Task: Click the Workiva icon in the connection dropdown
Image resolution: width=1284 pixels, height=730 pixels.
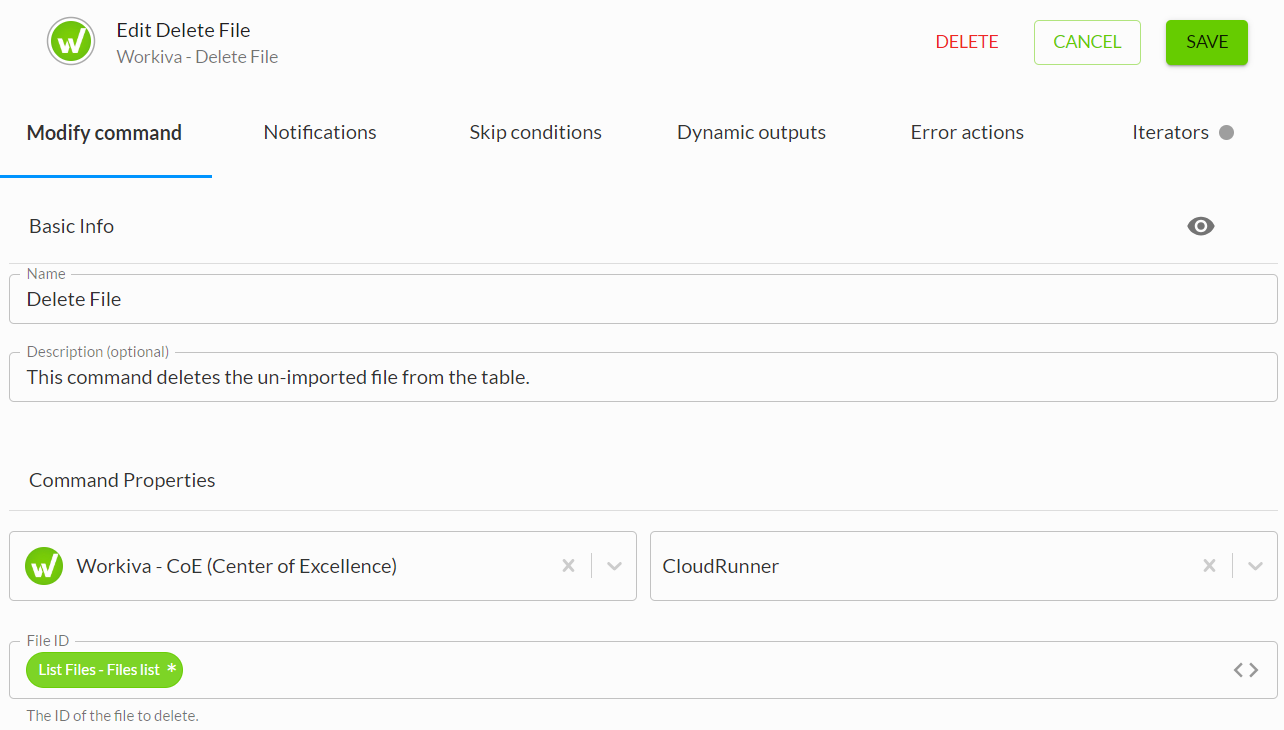Action: click(44, 566)
